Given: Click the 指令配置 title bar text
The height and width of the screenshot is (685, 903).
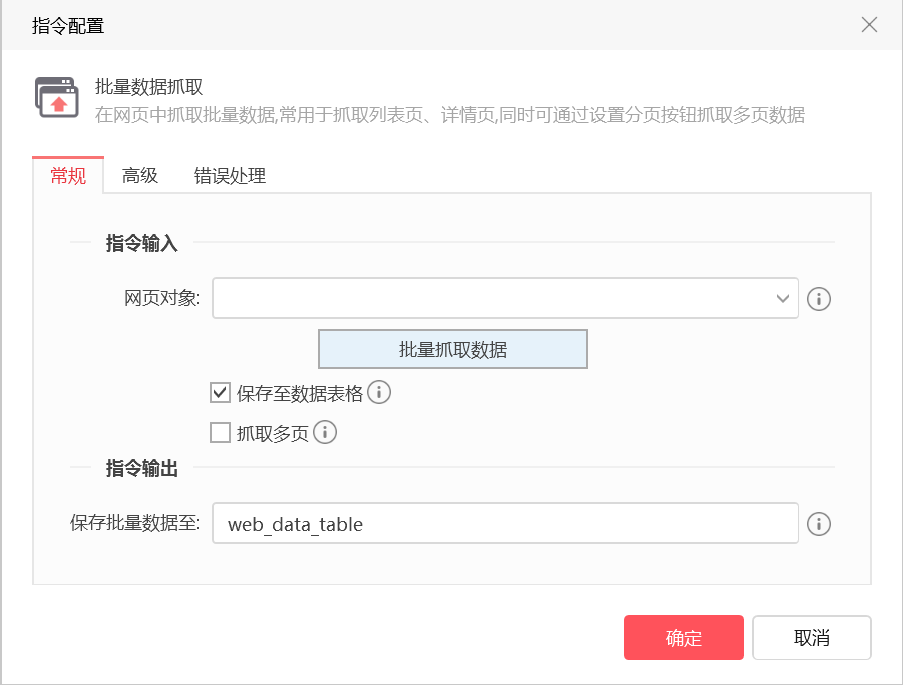Looking at the screenshot, I should click(x=68, y=26).
